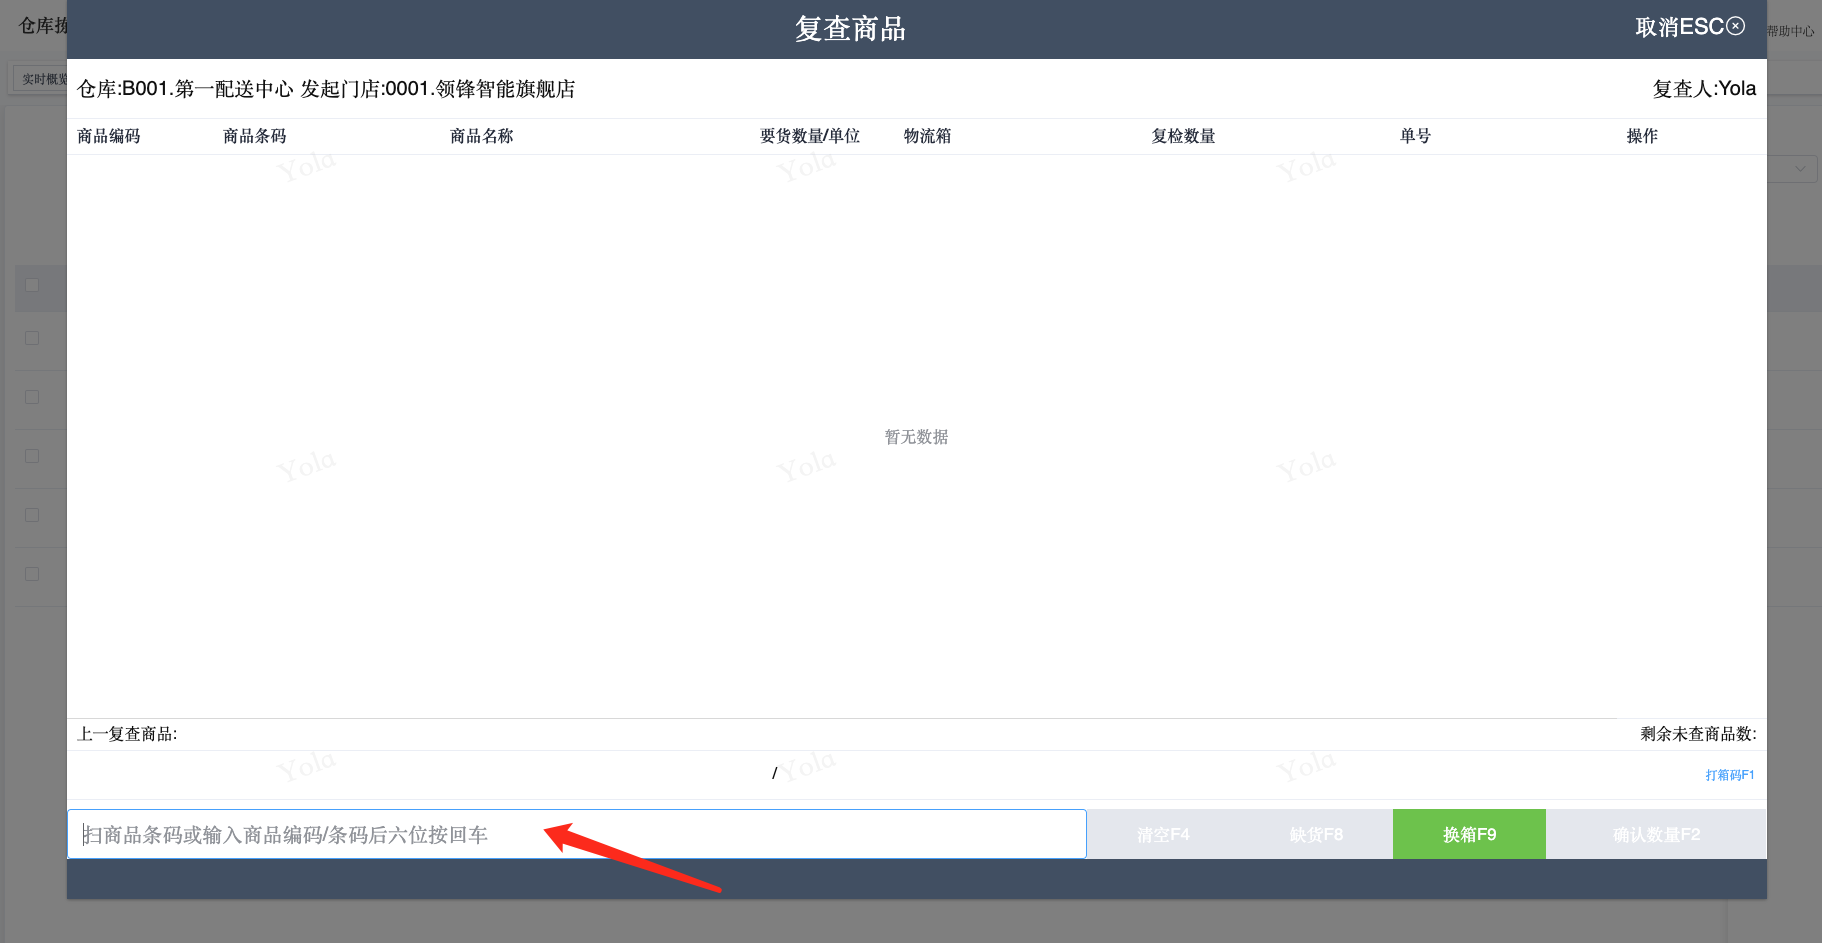
Task: Click the 确认数量F2 confirm quantity button
Action: point(1656,834)
